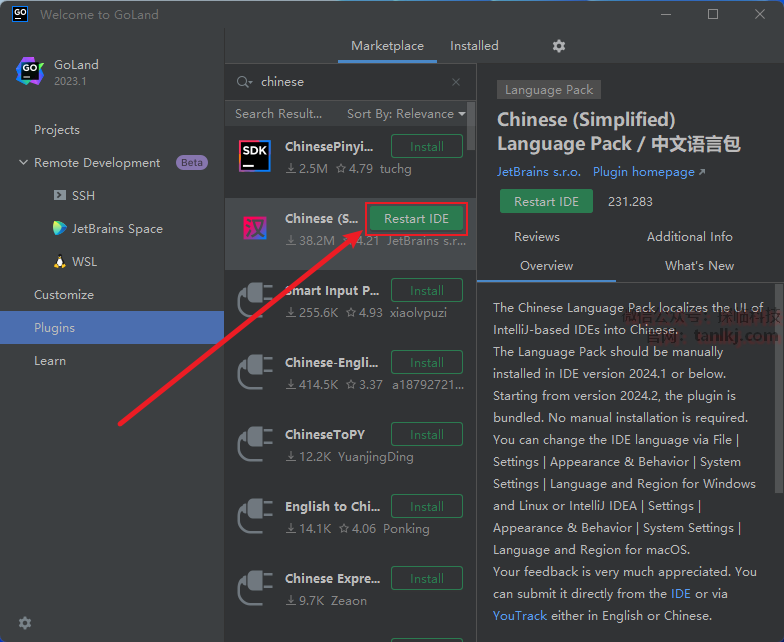The height and width of the screenshot is (642, 784).
Task: Click Restart IDE in the plugin list
Action: (x=417, y=219)
